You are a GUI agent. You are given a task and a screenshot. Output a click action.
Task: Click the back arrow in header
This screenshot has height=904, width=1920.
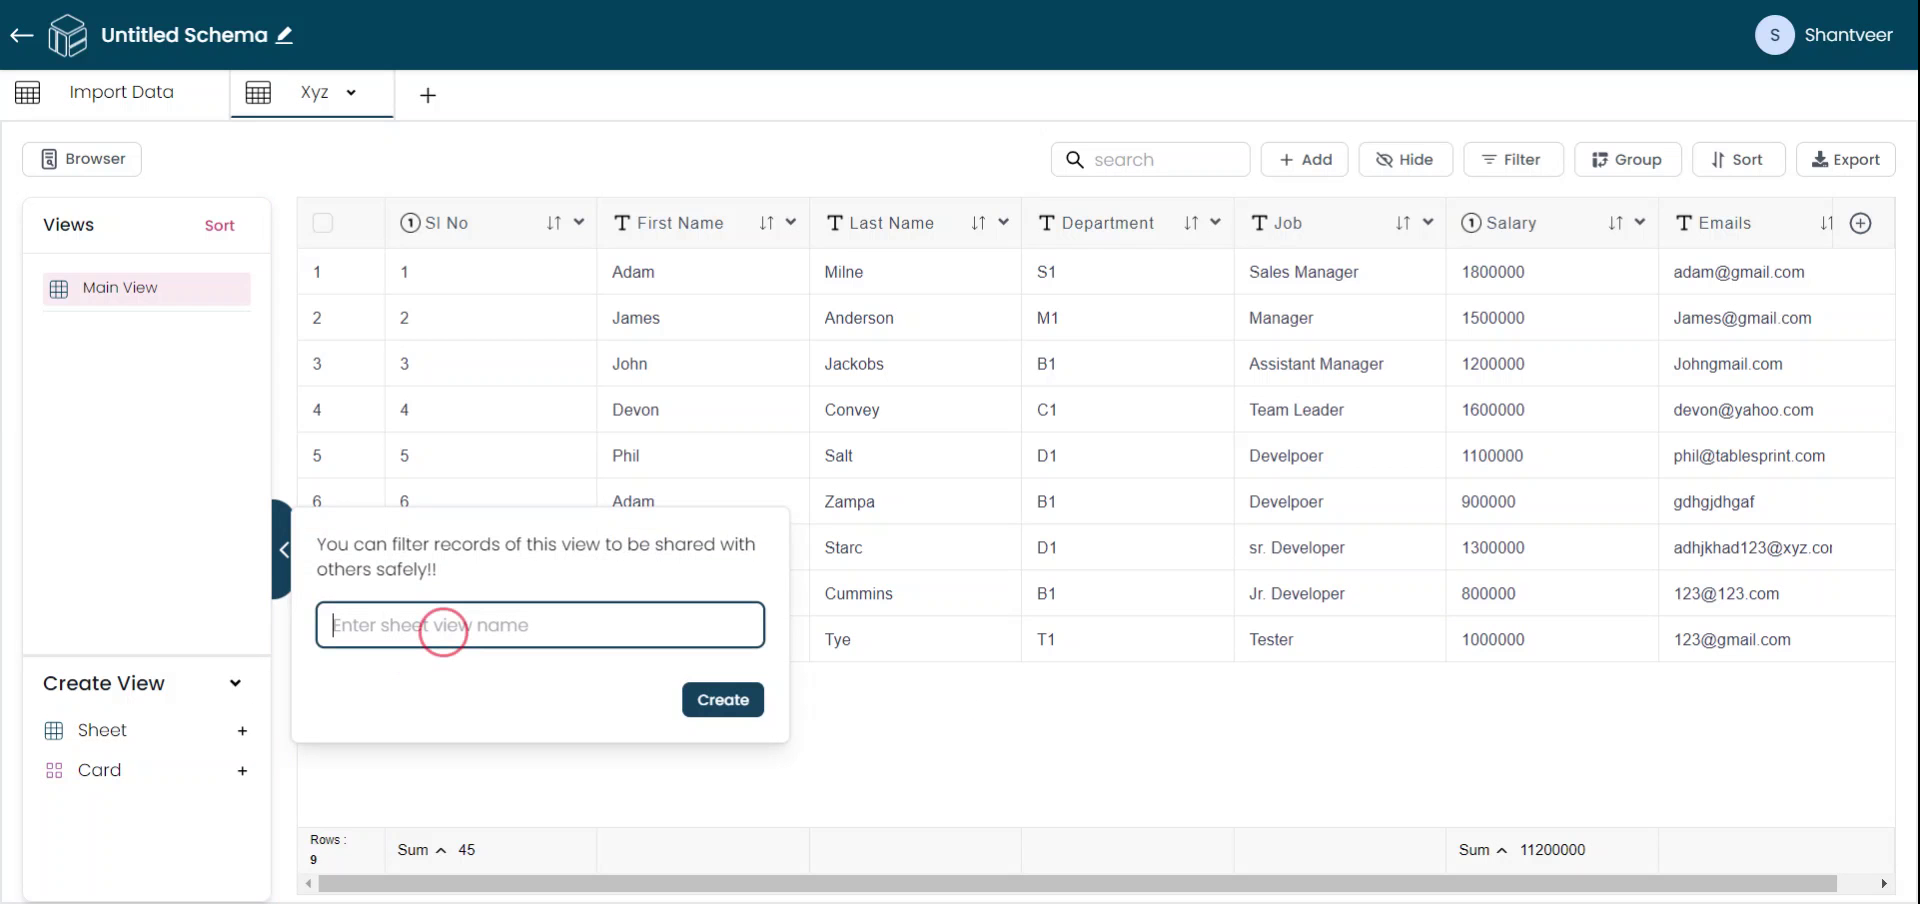[x=22, y=36]
